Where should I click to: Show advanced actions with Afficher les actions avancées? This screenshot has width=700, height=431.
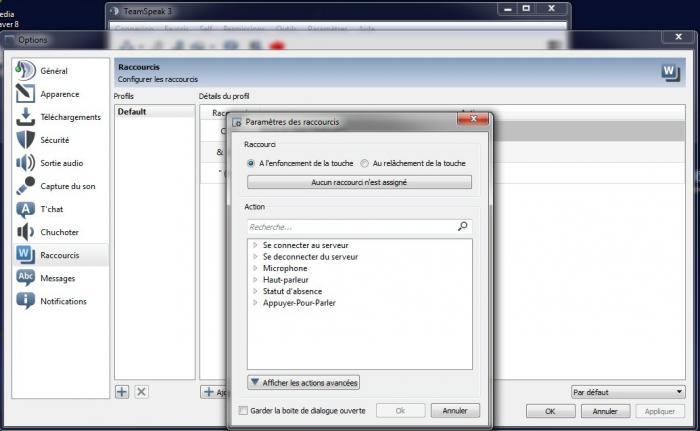[304, 383]
